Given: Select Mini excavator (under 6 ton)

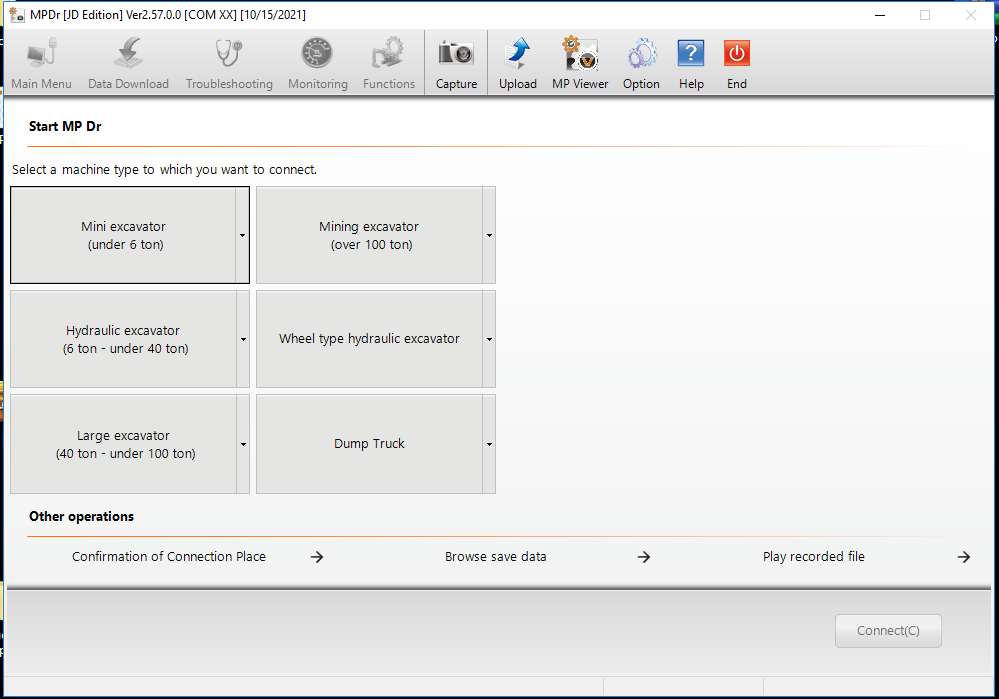Looking at the screenshot, I should pos(124,235).
